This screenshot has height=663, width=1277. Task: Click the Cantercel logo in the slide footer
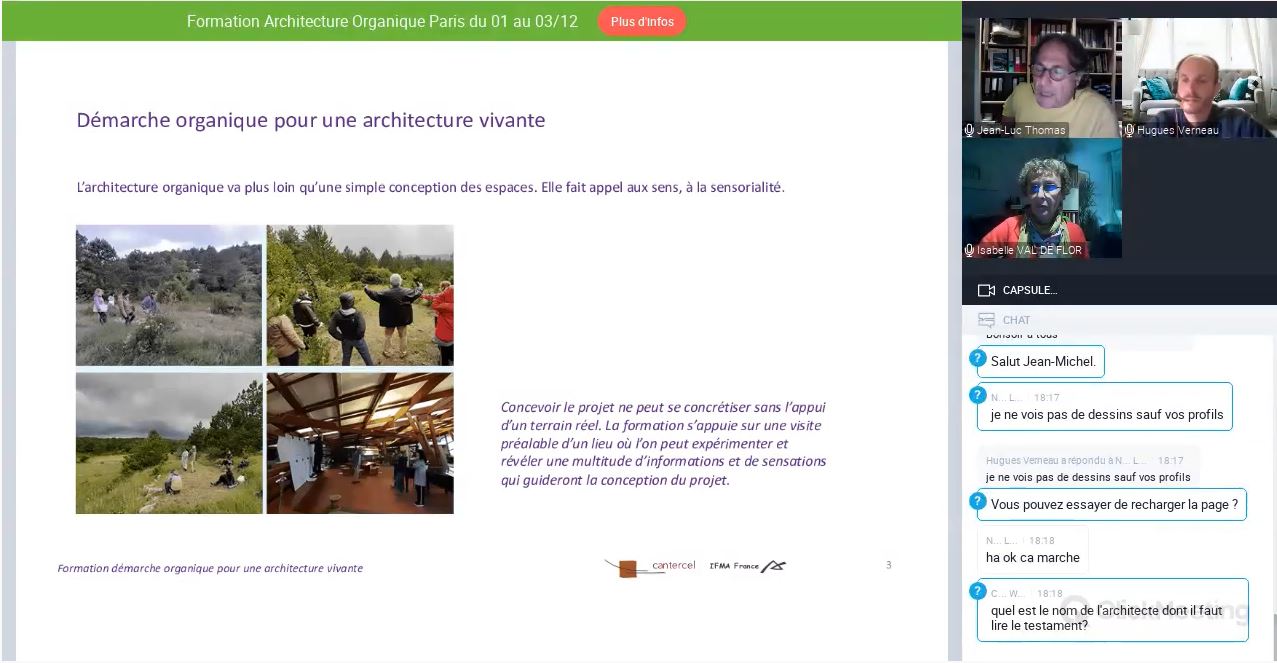(x=655, y=565)
